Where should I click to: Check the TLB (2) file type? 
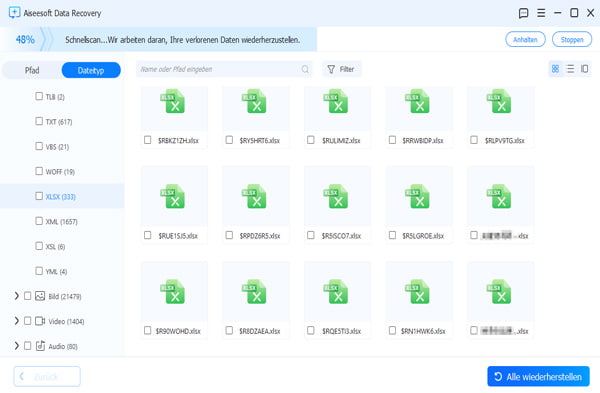click(x=39, y=96)
